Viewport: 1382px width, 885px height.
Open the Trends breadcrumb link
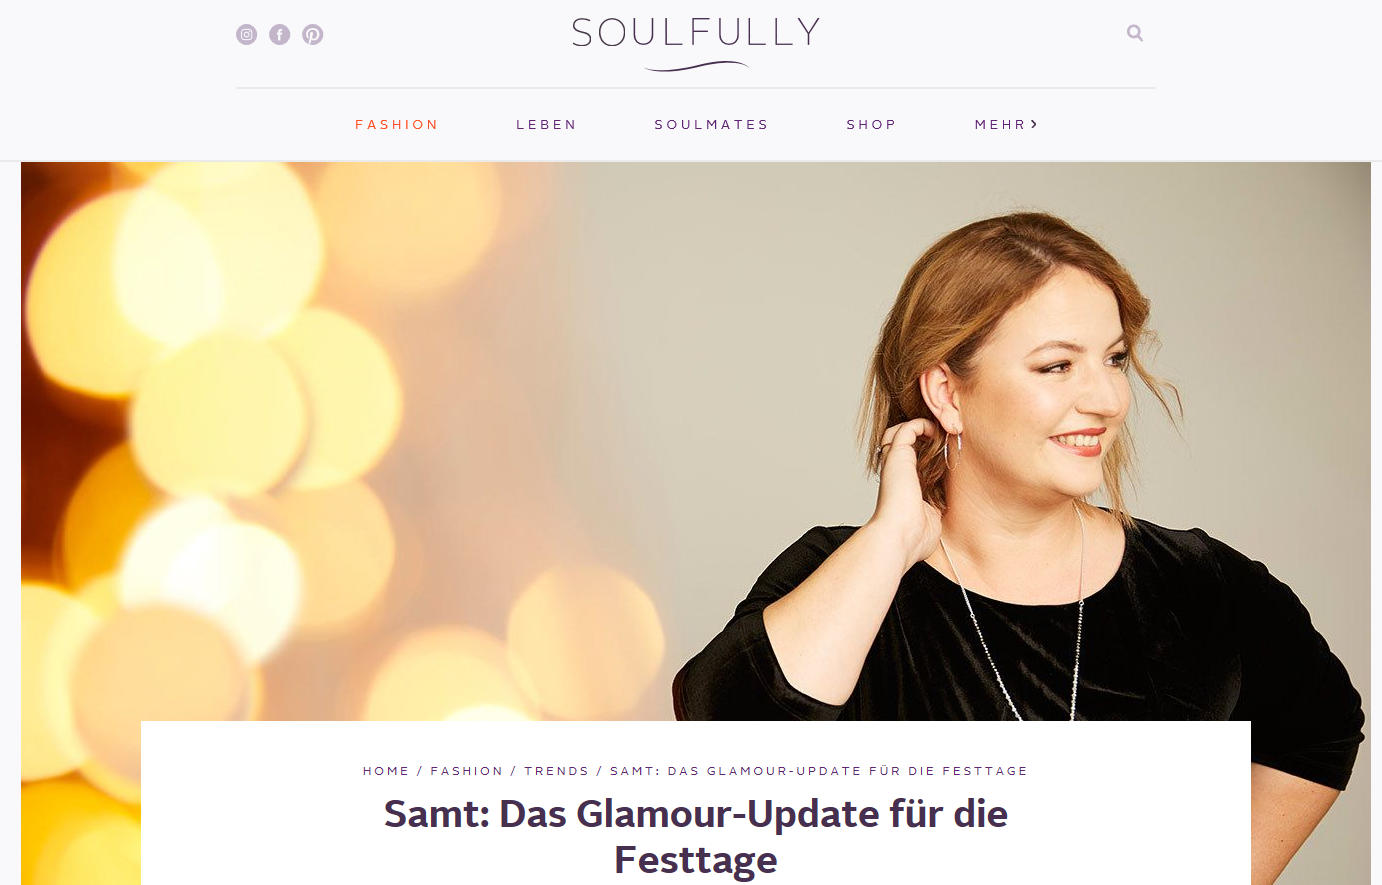click(557, 771)
